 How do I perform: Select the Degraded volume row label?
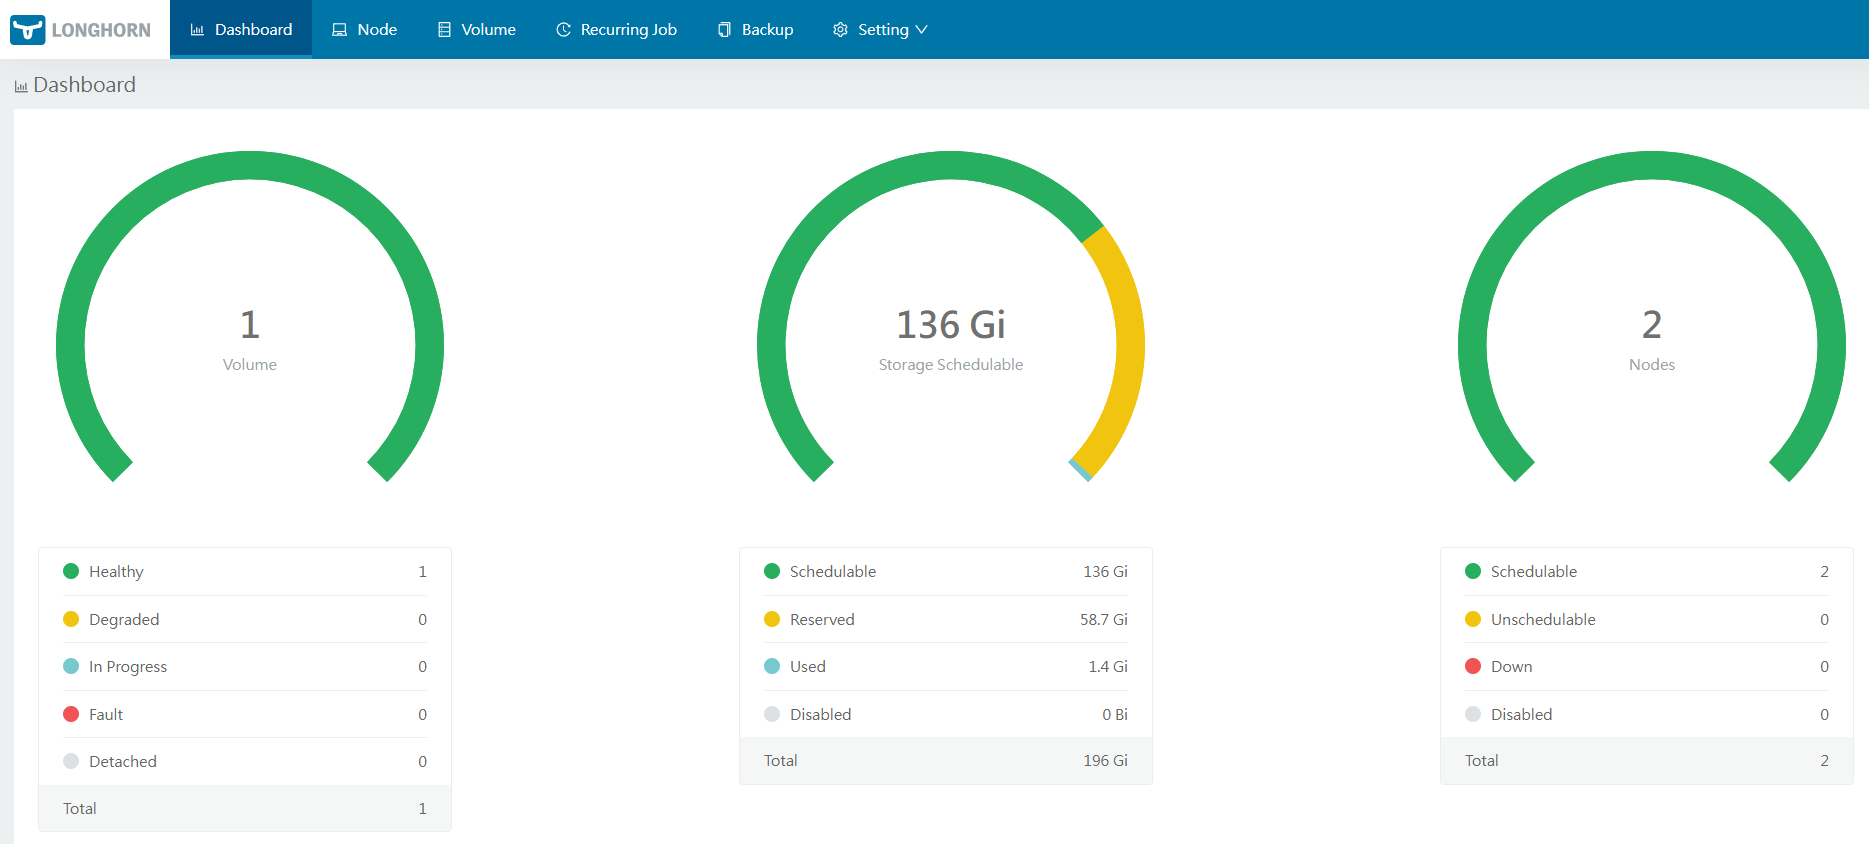(x=124, y=619)
